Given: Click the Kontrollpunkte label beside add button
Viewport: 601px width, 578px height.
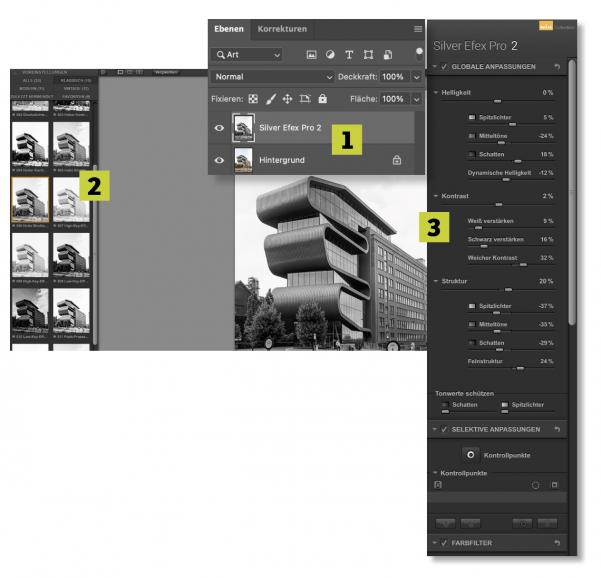Looking at the screenshot, I should tap(507, 455).
